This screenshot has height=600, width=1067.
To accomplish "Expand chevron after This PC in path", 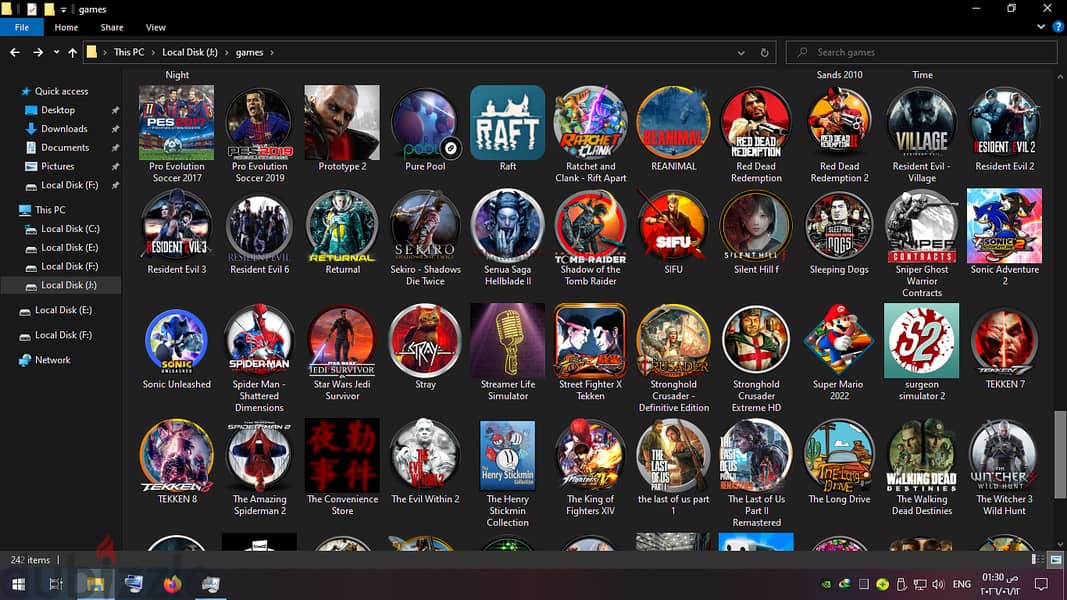I will tap(153, 52).
